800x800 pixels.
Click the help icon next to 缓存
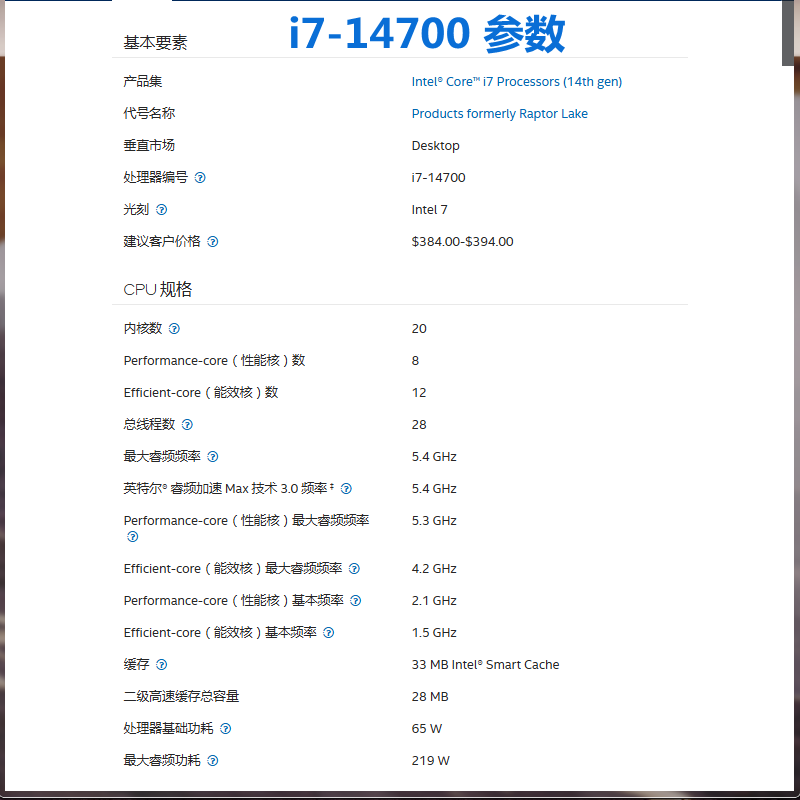161,665
